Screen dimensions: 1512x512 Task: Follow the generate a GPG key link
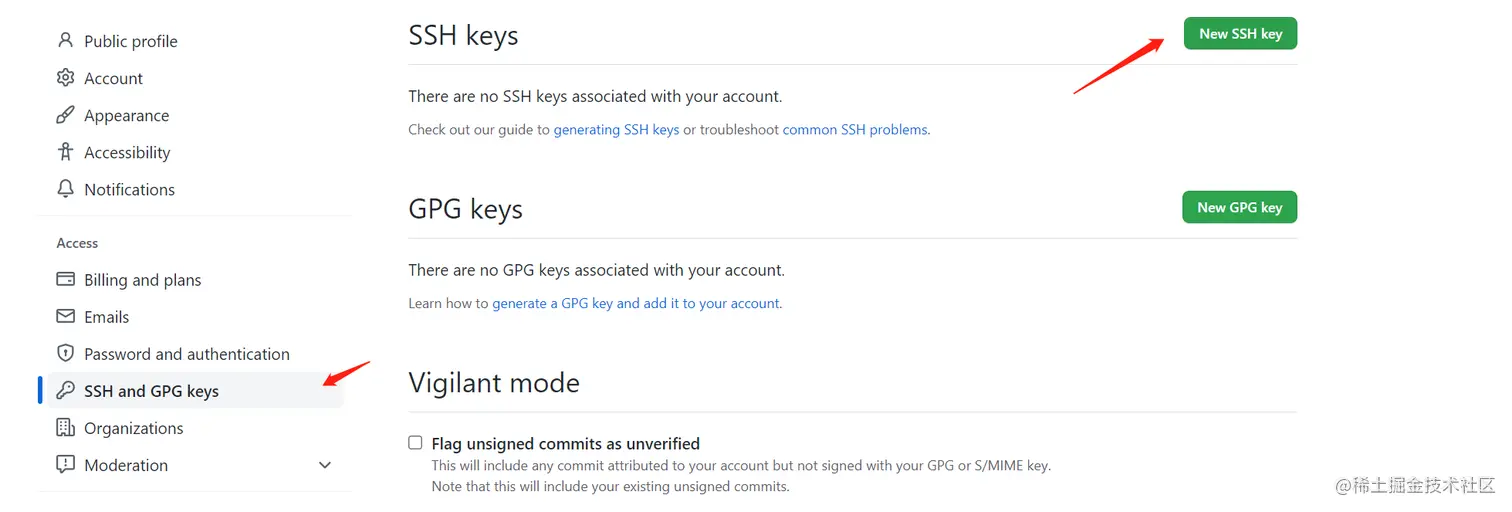635,303
